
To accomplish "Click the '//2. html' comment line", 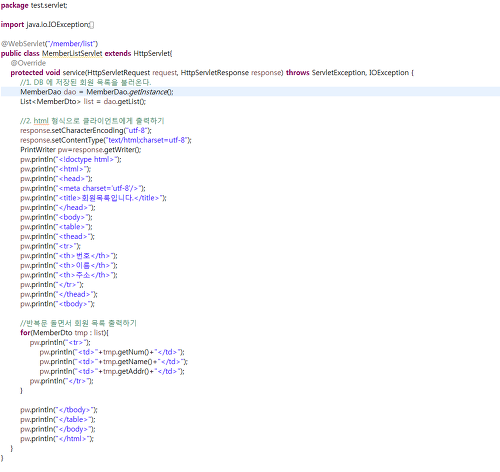I will tap(92, 121).
